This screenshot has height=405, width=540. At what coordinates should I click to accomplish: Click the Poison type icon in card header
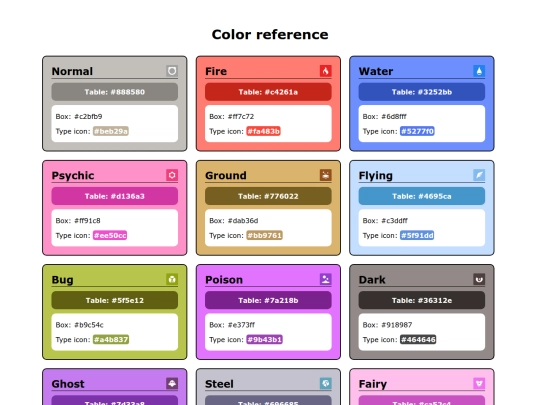(325, 279)
